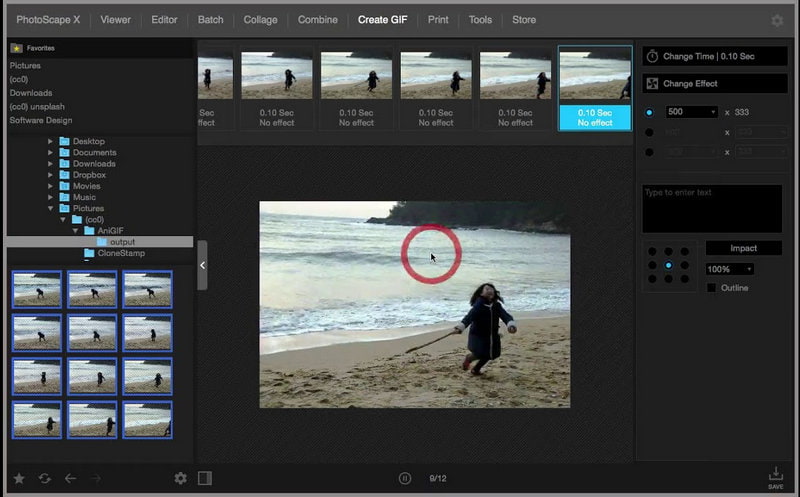The image size is (800, 497).
Task: Click the Save icon
Action: click(776, 477)
